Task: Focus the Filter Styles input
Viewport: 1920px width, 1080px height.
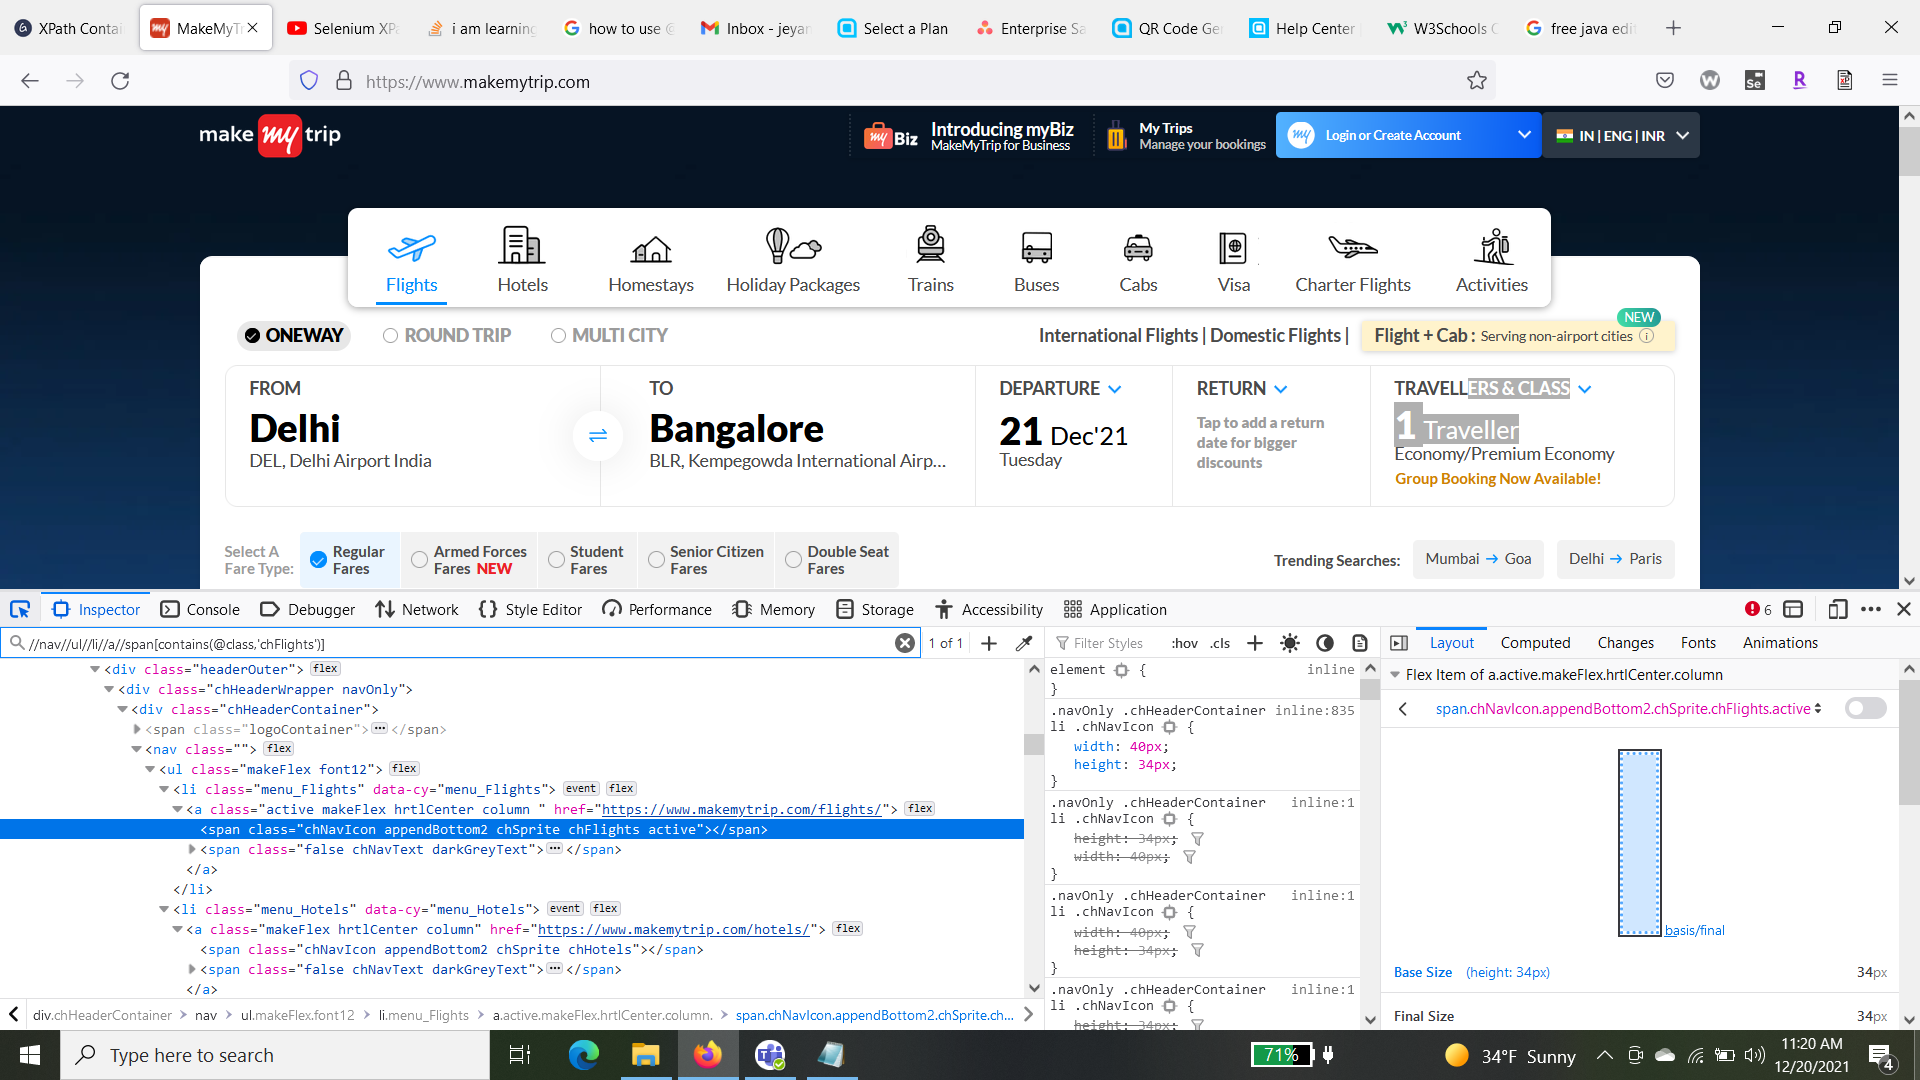Action: [1109, 643]
